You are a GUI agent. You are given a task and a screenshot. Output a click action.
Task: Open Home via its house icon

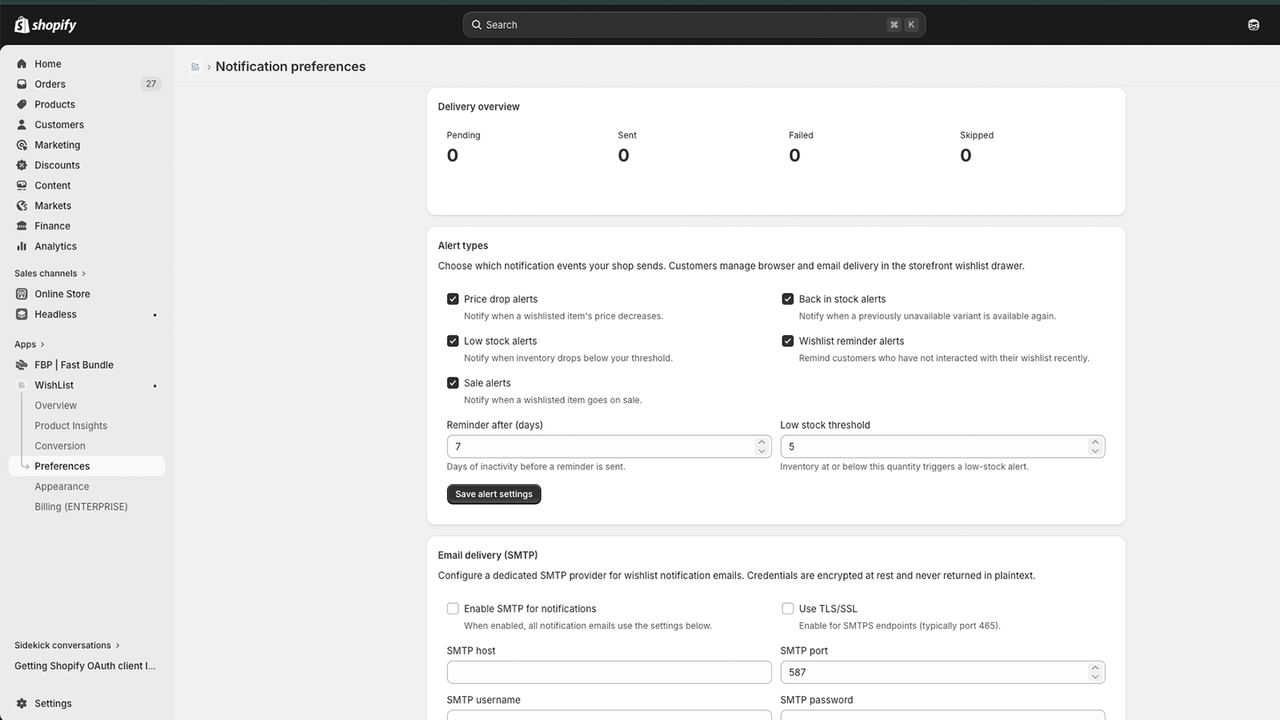tap(22, 64)
